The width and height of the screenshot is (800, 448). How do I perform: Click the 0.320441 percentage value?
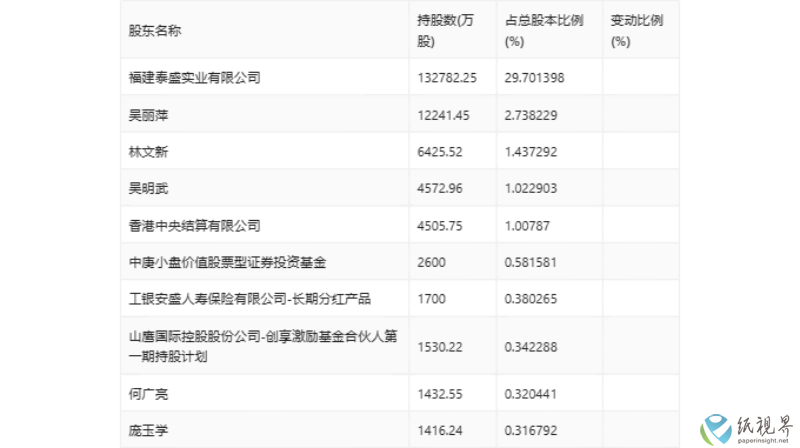coord(531,394)
